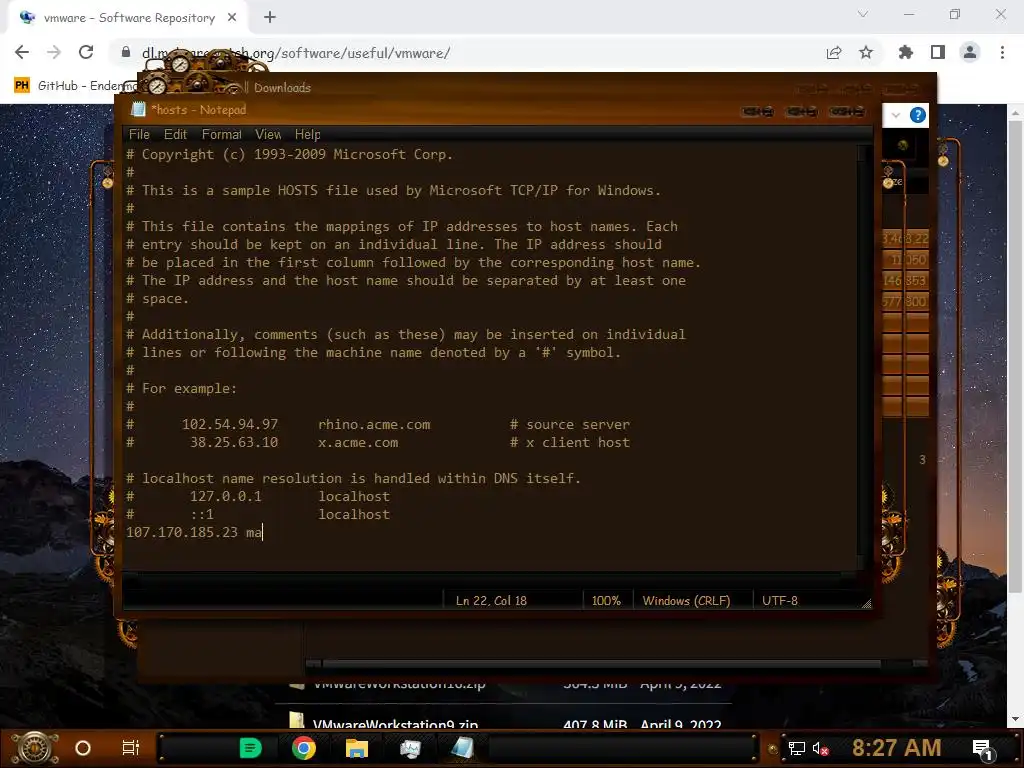
Task: Open the network icon in system tray
Action: [797, 748]
